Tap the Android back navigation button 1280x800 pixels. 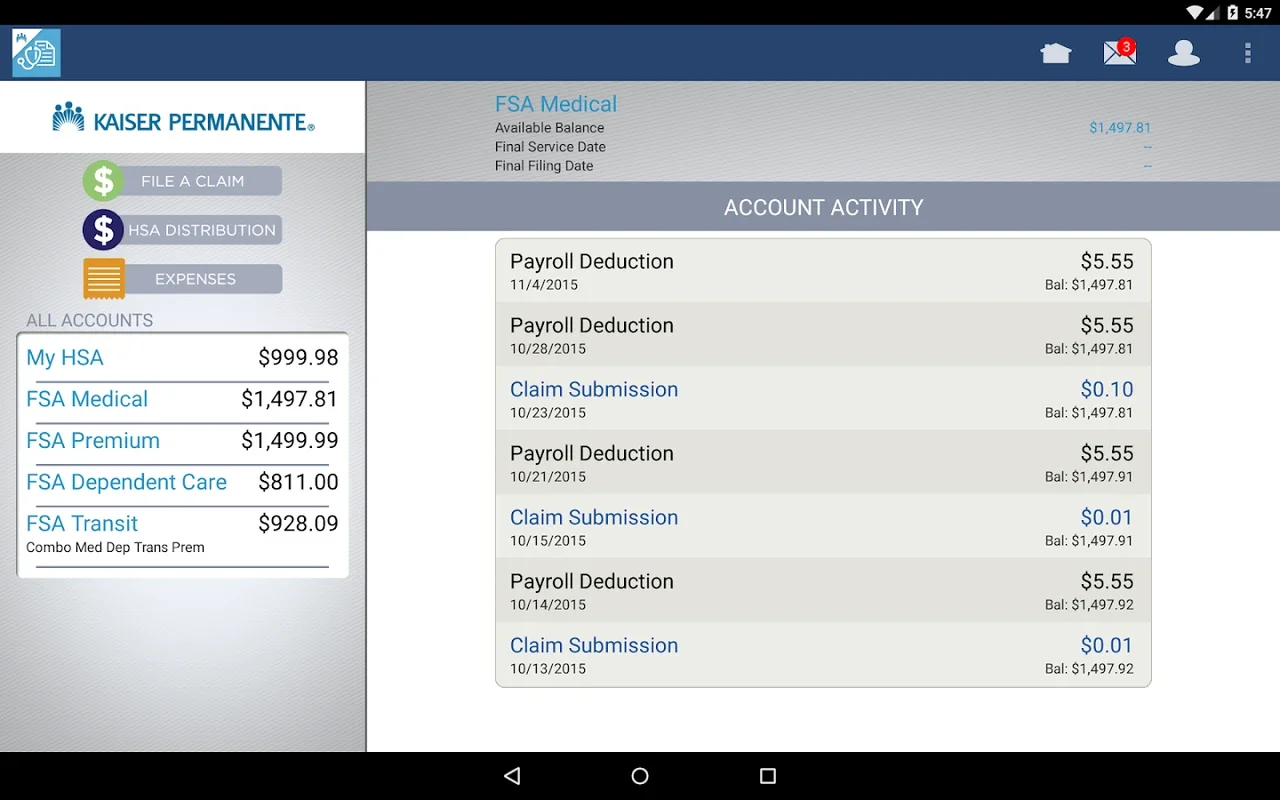click(x=512, y=776)
